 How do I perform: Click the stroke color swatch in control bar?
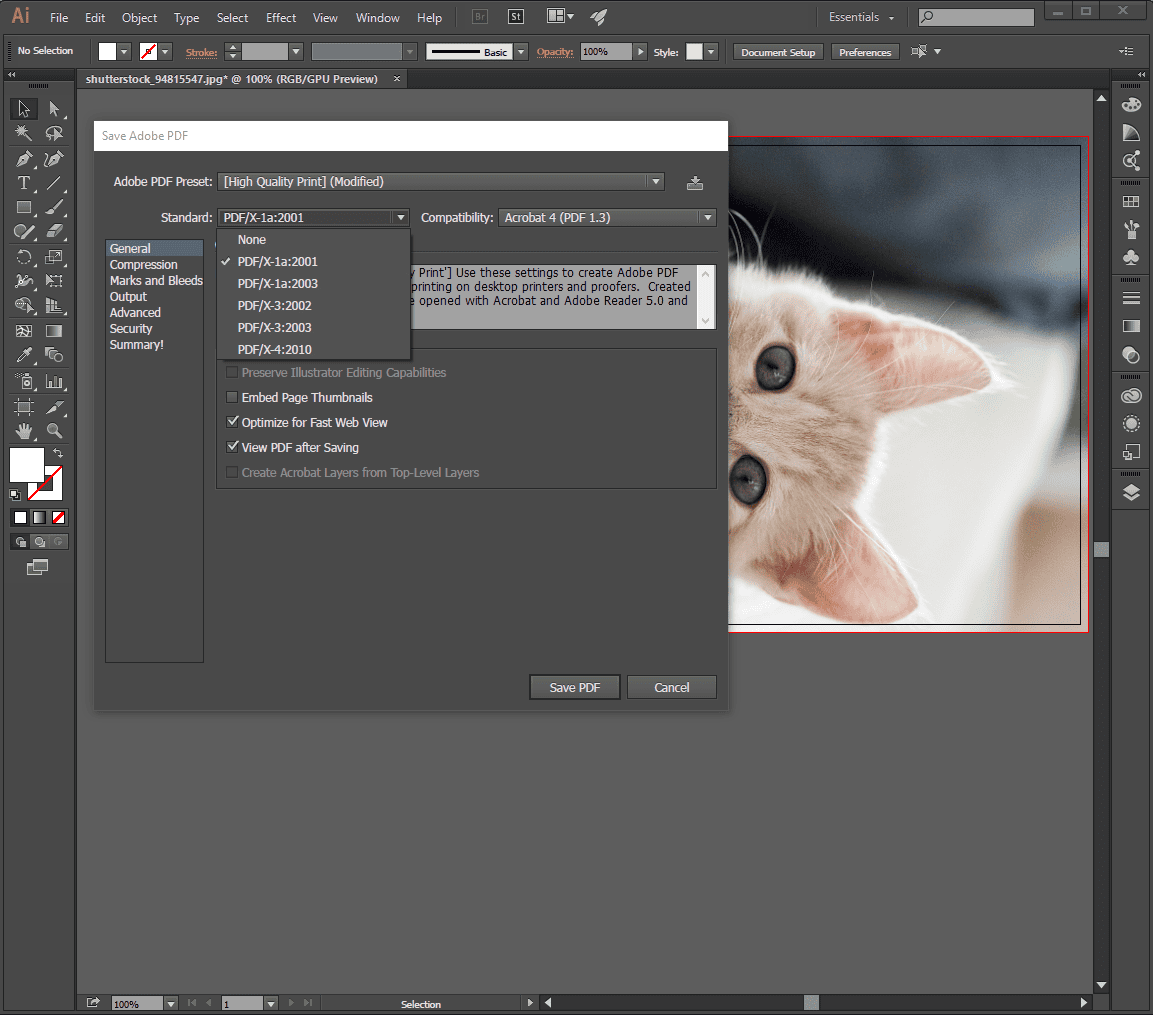[149, 51]
